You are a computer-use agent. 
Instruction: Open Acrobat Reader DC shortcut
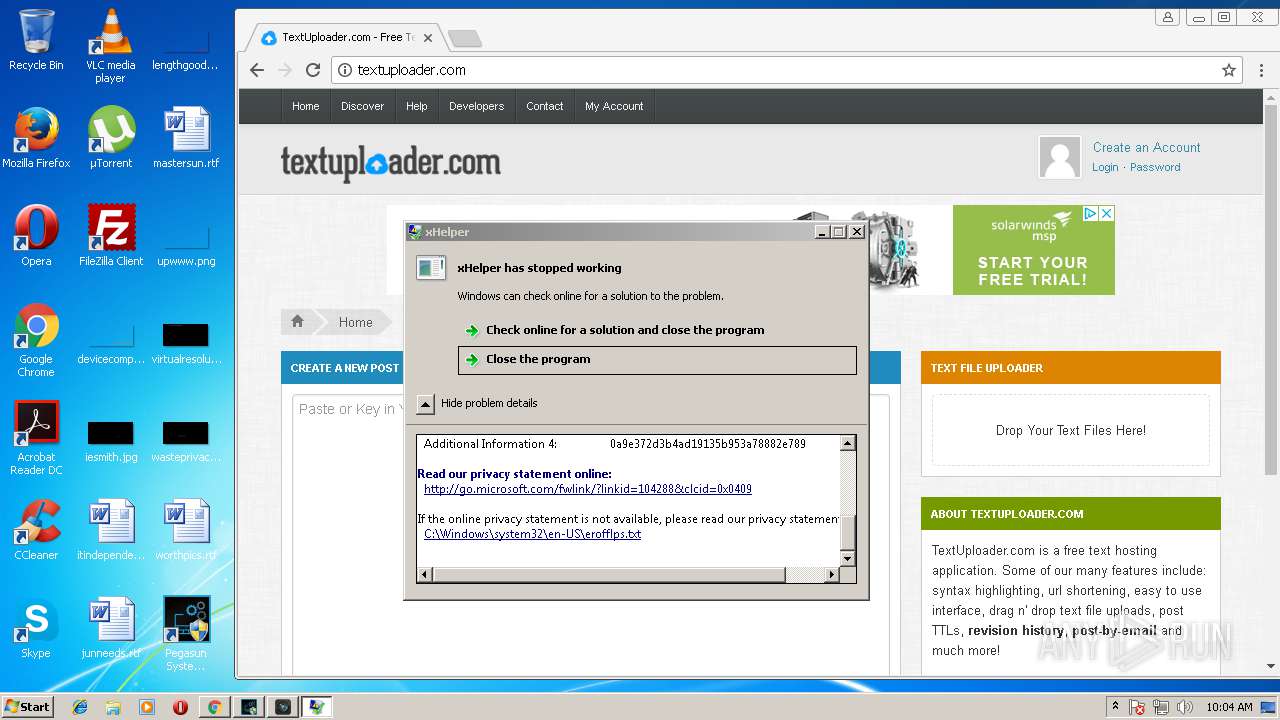(x=36, y=438)
